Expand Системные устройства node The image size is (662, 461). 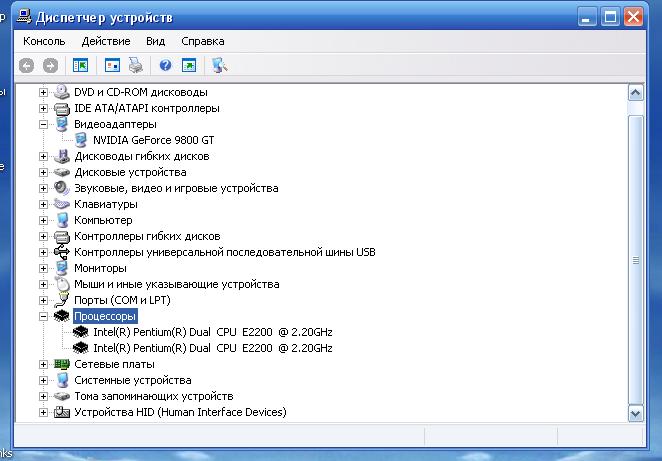pos(43,380)
